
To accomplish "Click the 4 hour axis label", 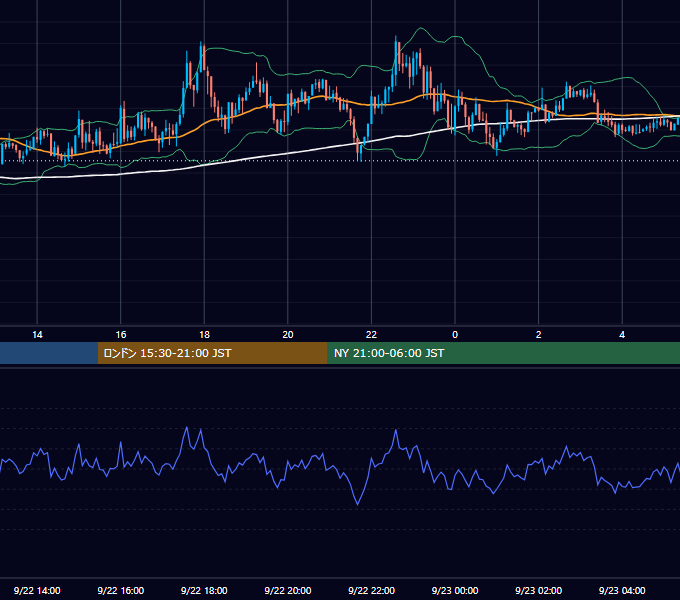I will pos(622,335).
